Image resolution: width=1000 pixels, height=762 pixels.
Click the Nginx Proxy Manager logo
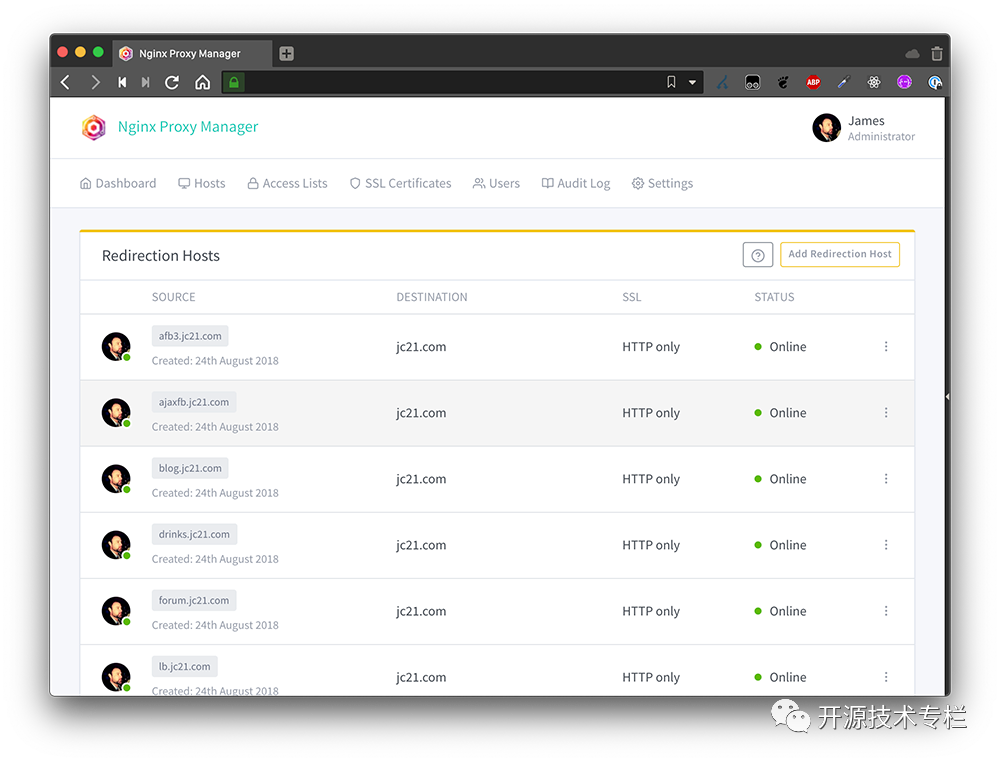(x=94, y=128)
